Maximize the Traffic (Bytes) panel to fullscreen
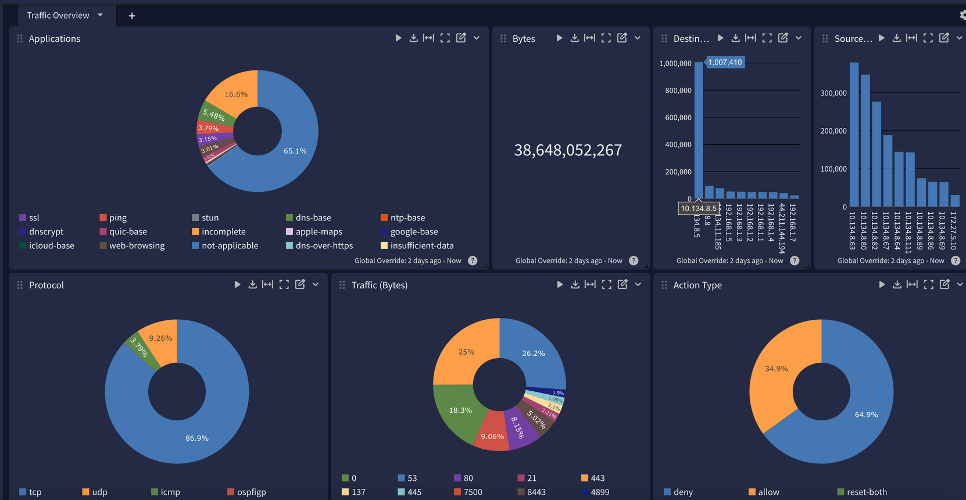 (606, 285)
